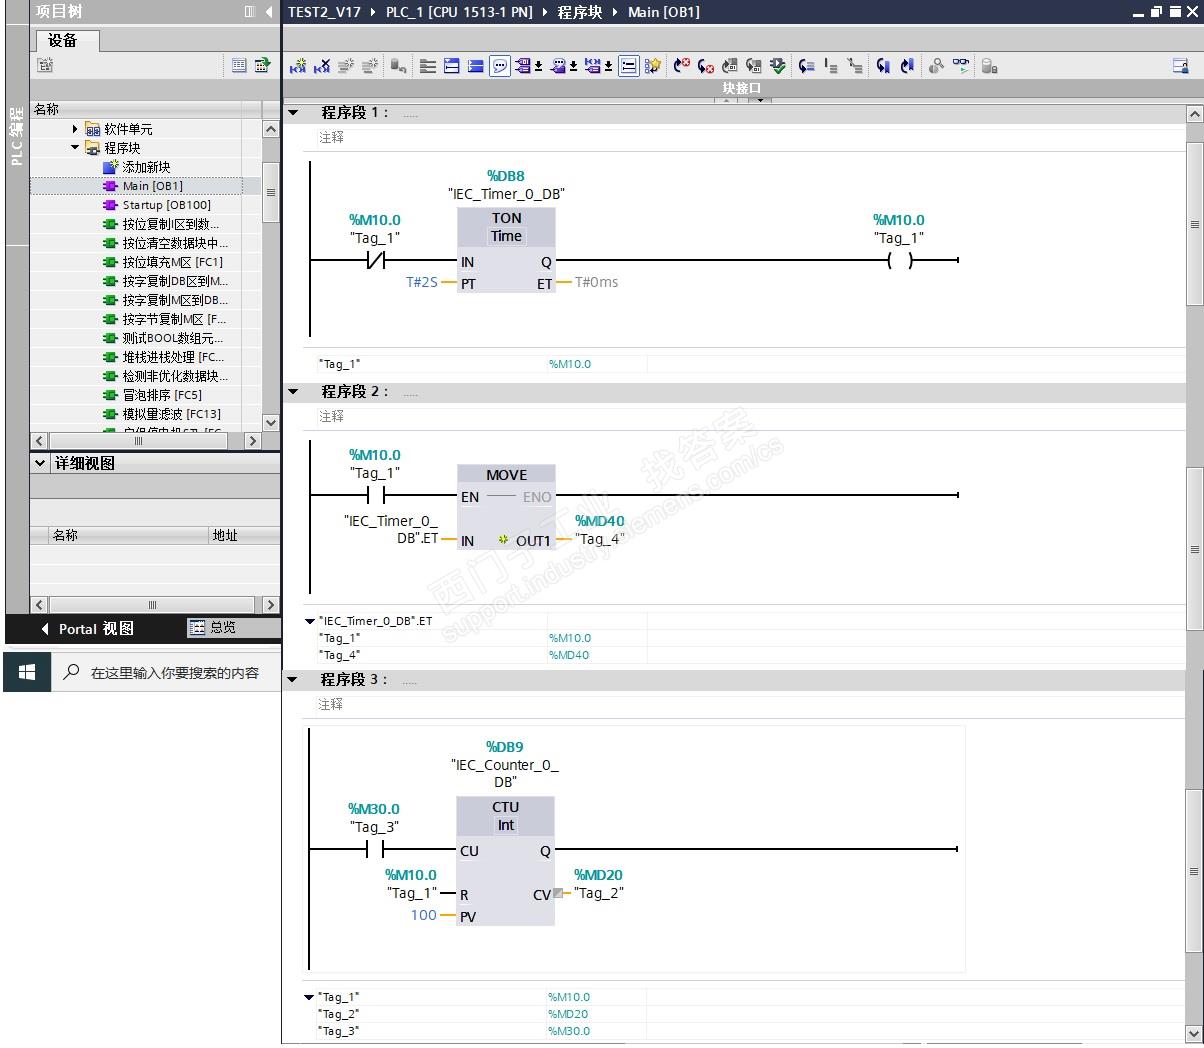Collapse the project tree with left arrow
1204x1048 pixels.
coord(269,12)
